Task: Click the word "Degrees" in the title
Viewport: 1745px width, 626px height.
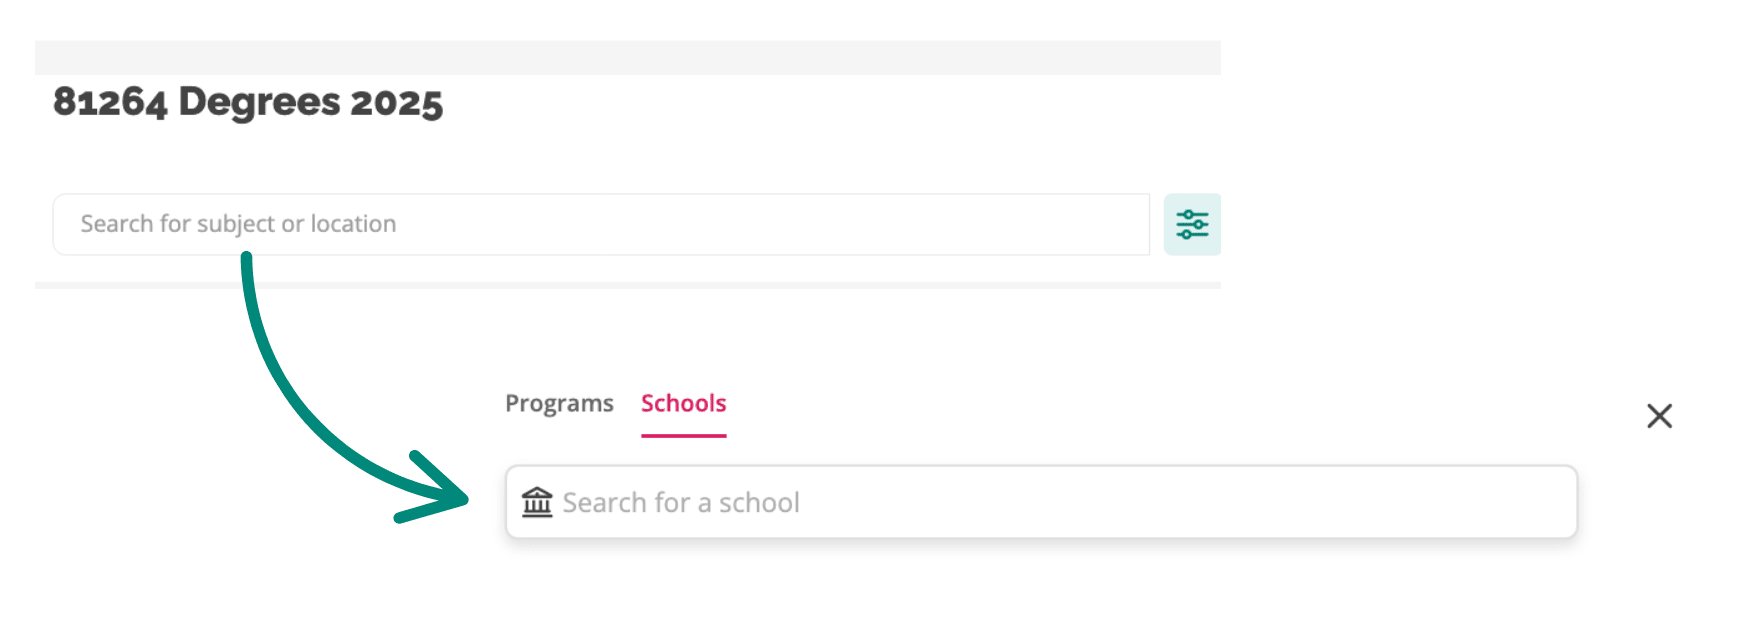Action: click(x=259, y=102)
